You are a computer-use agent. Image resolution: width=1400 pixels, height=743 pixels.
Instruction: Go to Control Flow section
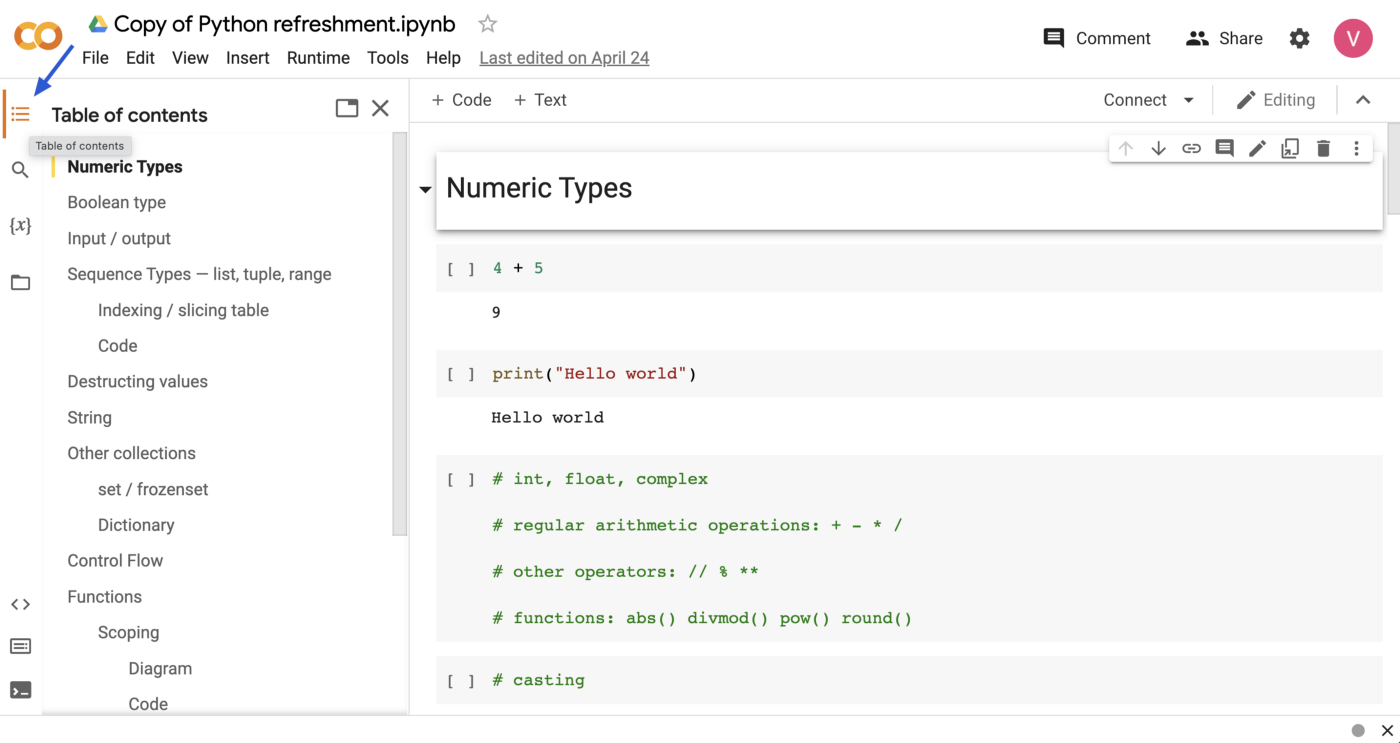click(115, 561)
